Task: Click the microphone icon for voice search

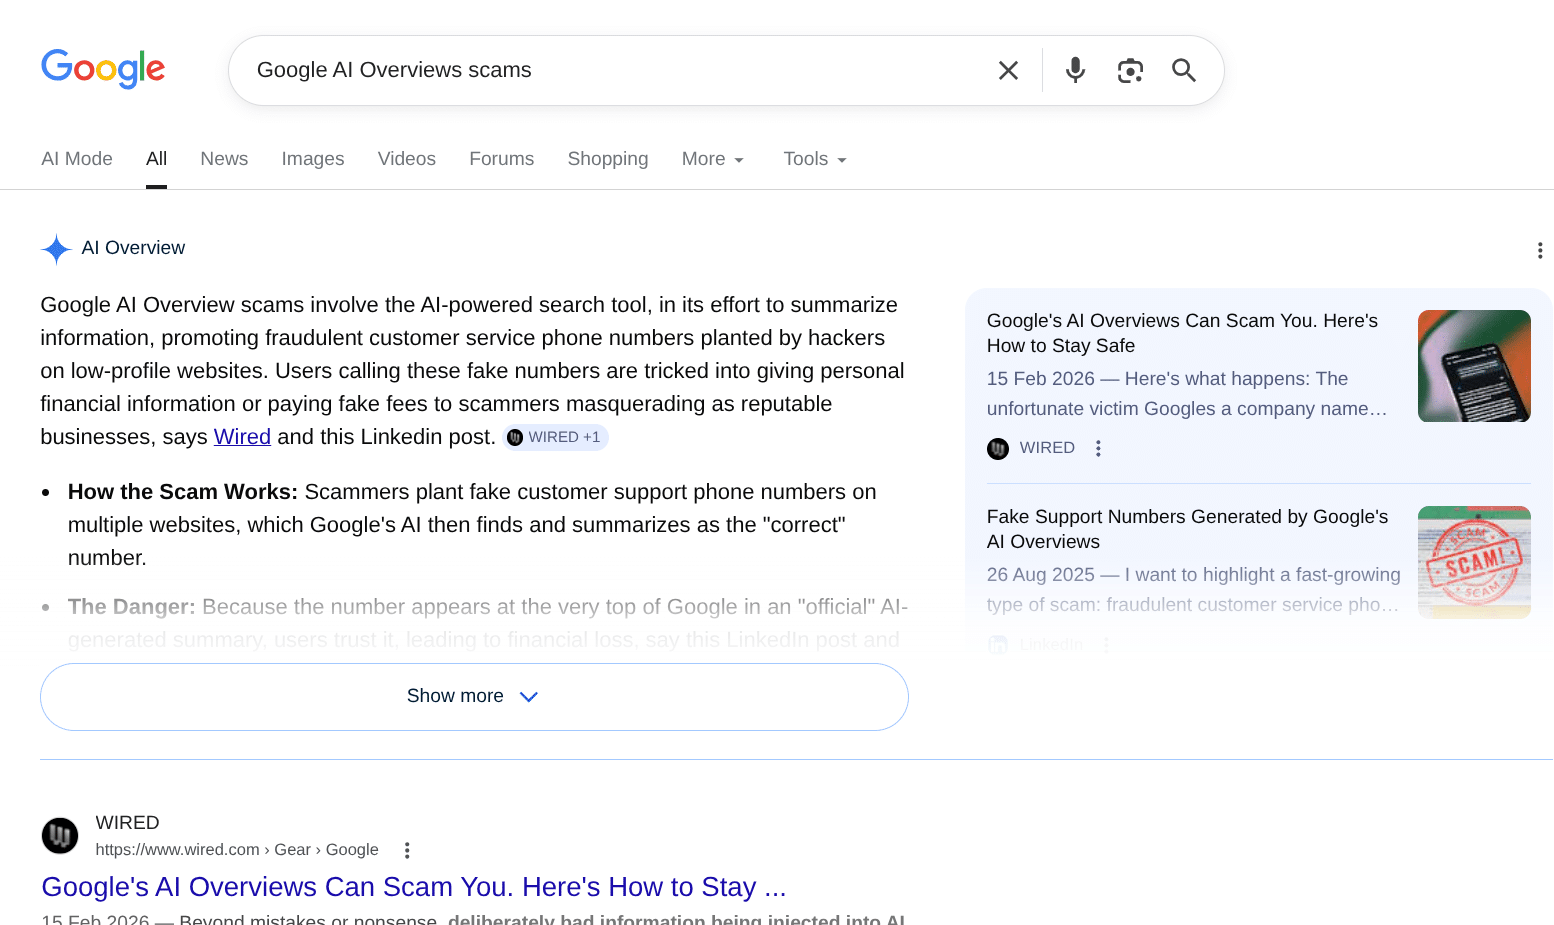Action: tap(1075, 70)
